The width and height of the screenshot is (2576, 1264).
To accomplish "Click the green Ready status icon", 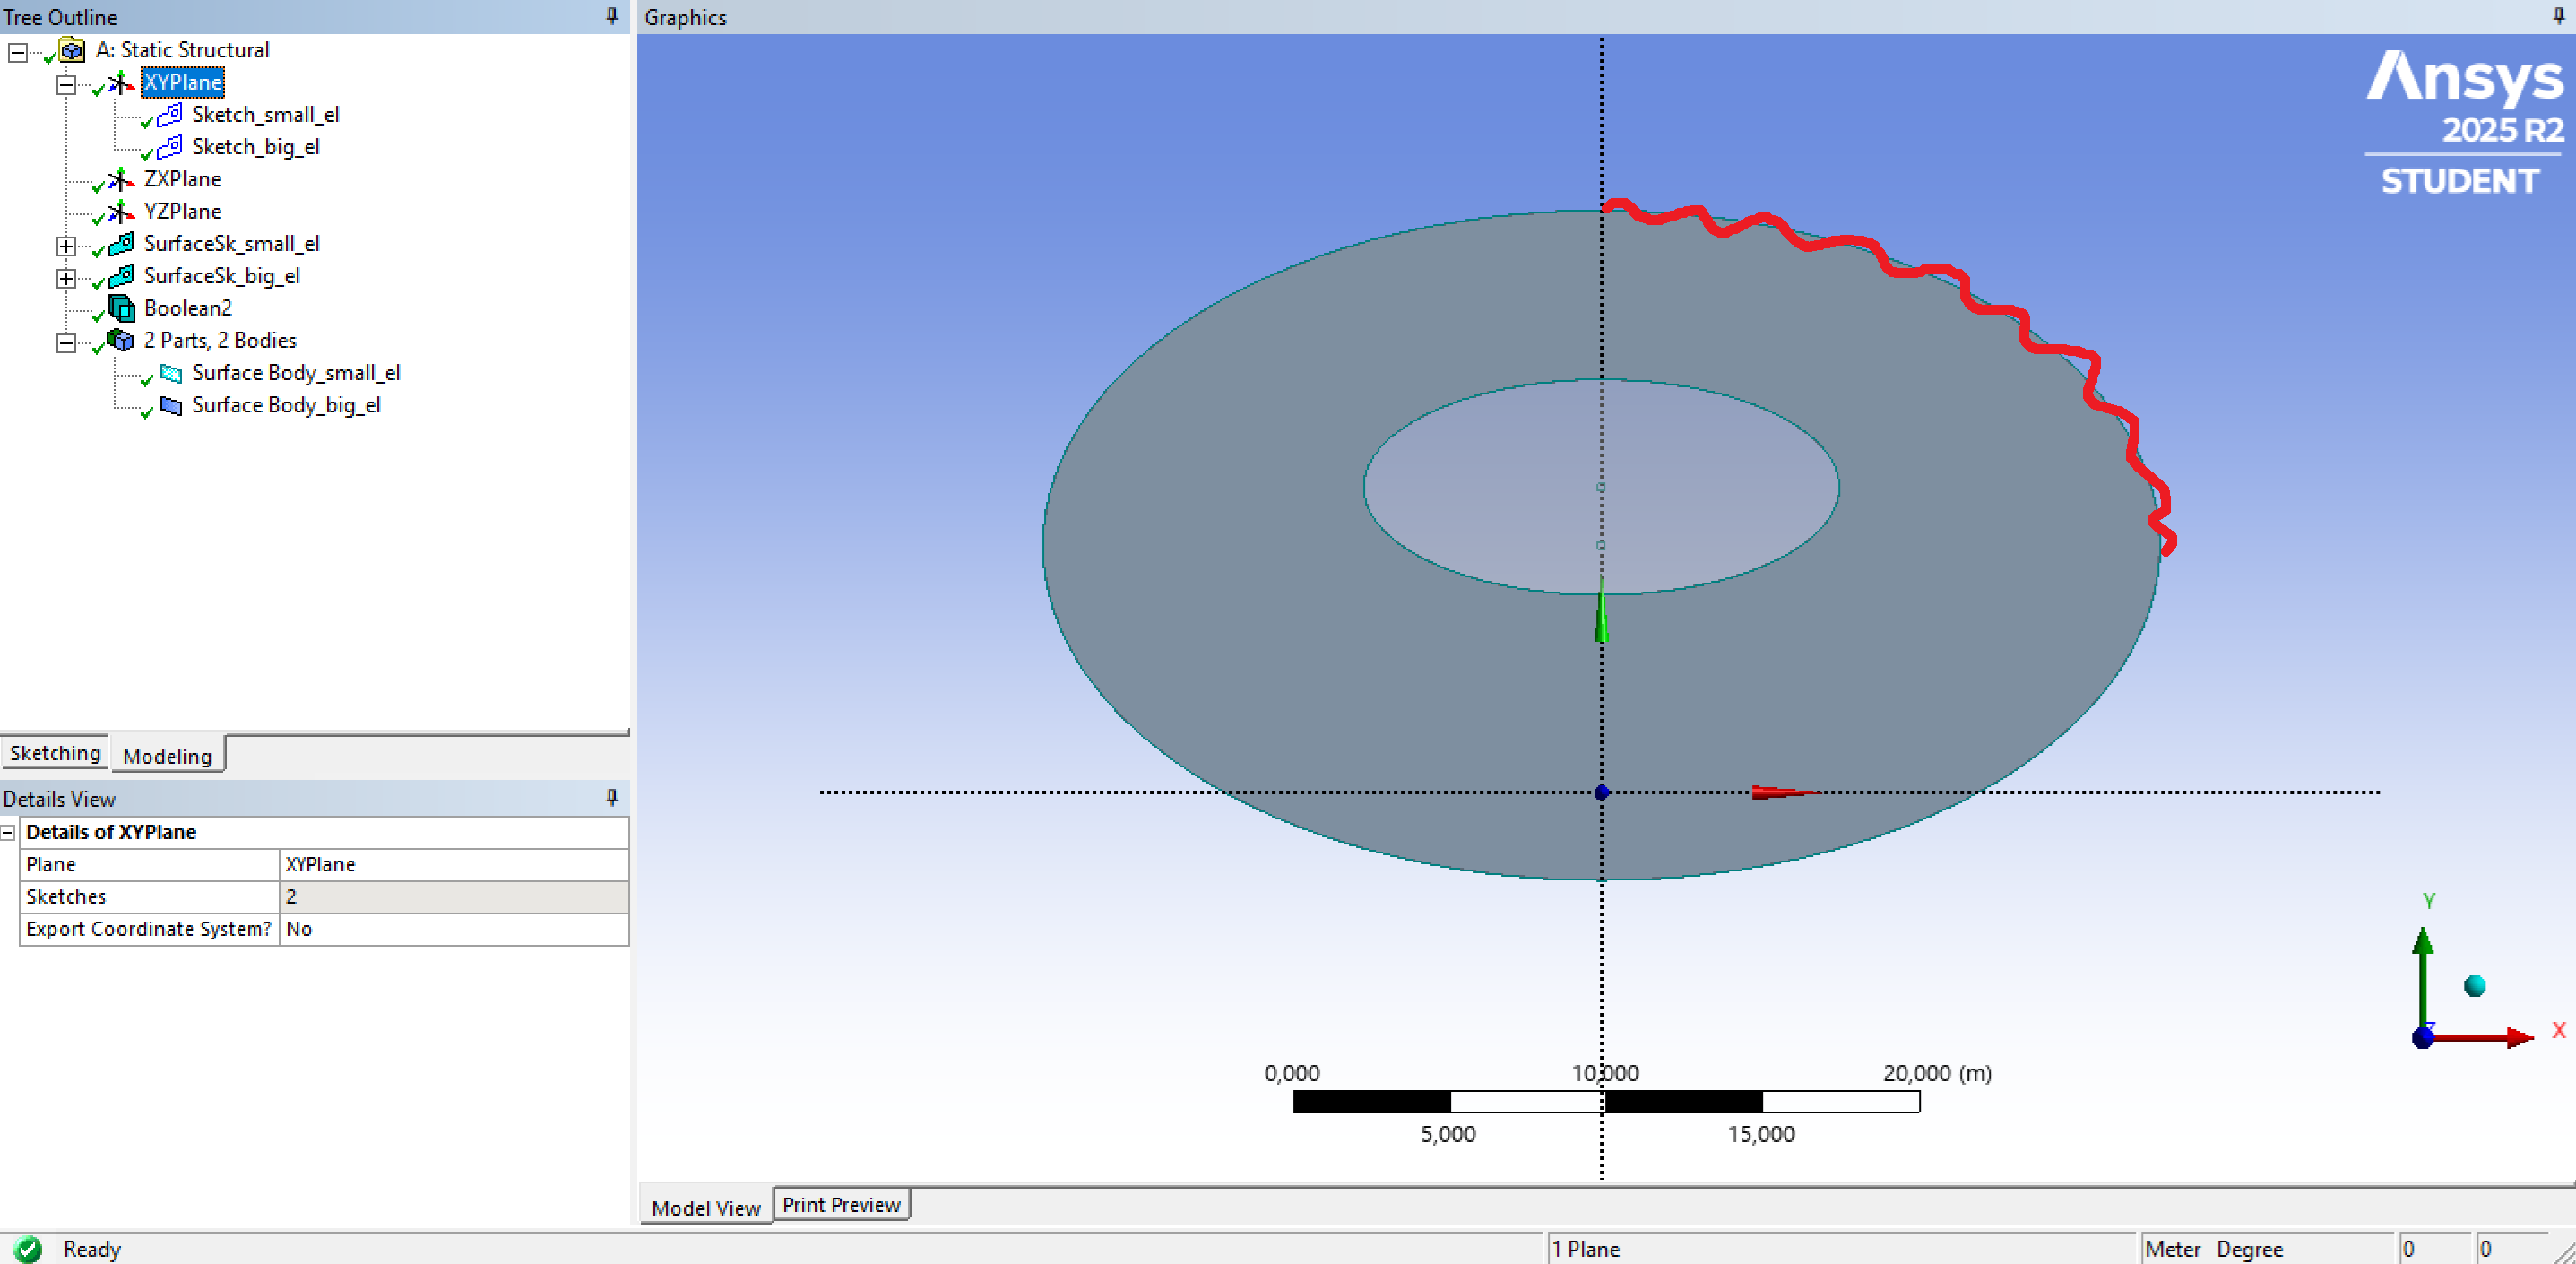I will pyautogui.click(x=29, y=1249).
